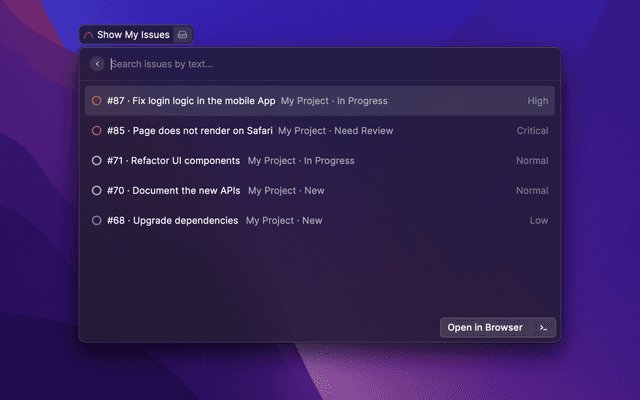The image size is (640, 400).
Task: Click the Low priority label on issue #68
Action: click(x=539, y=221)
